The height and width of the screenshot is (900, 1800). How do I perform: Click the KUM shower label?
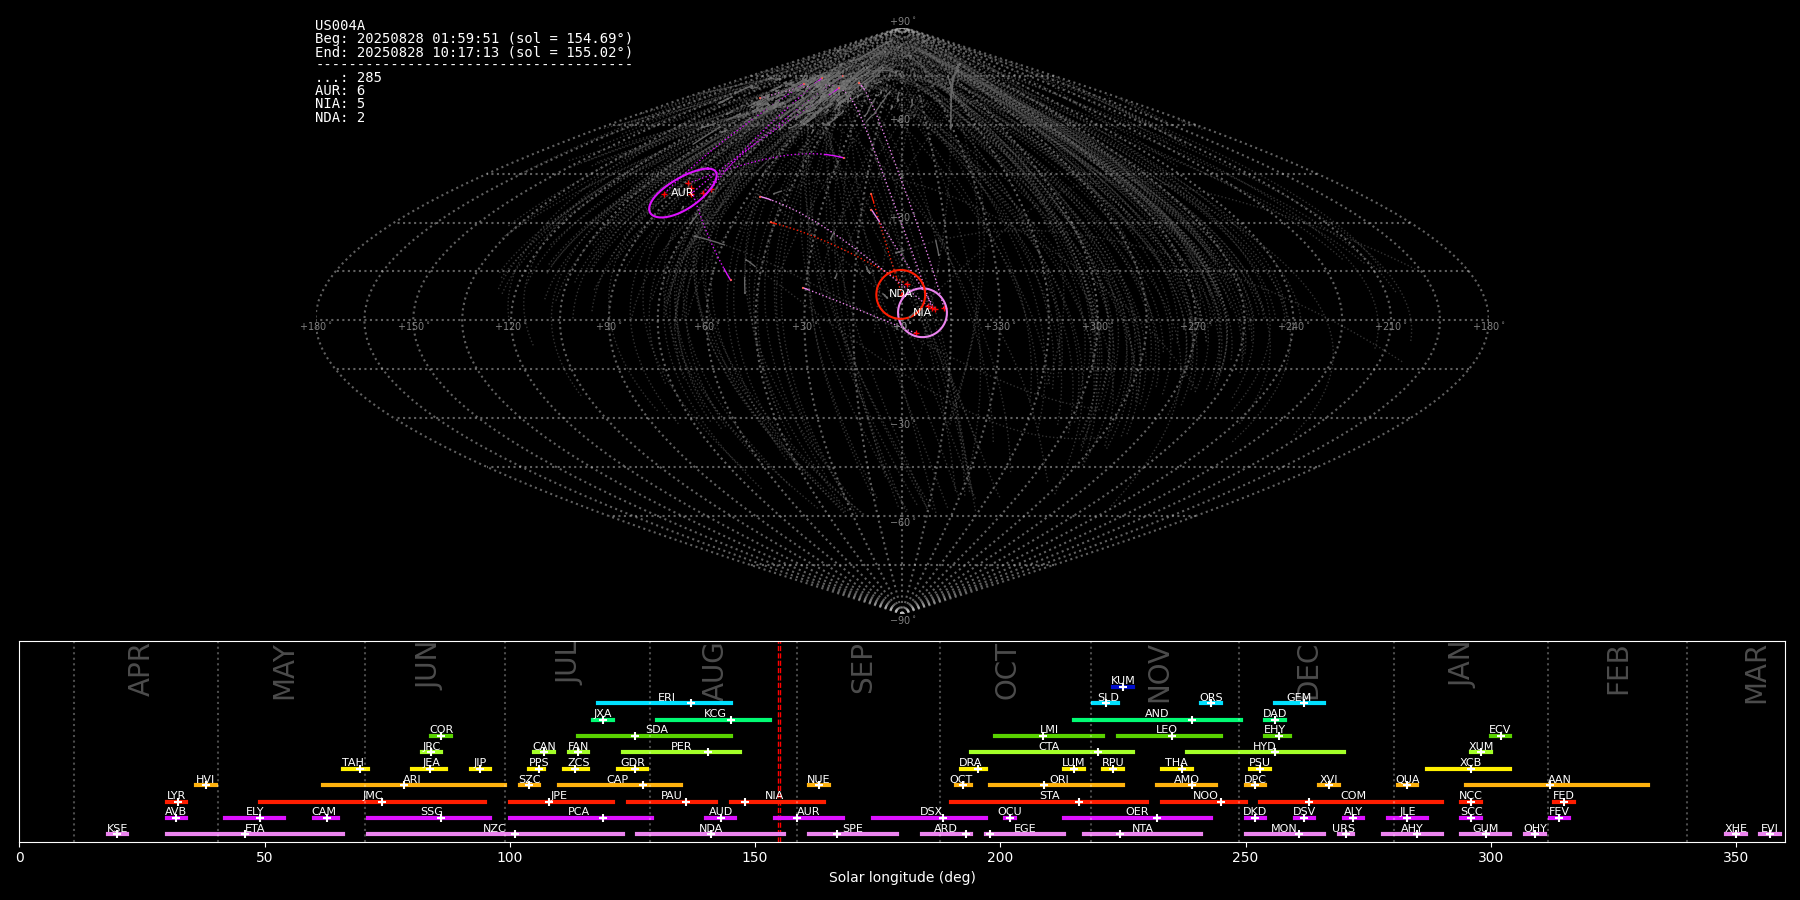coord(1123,681)
